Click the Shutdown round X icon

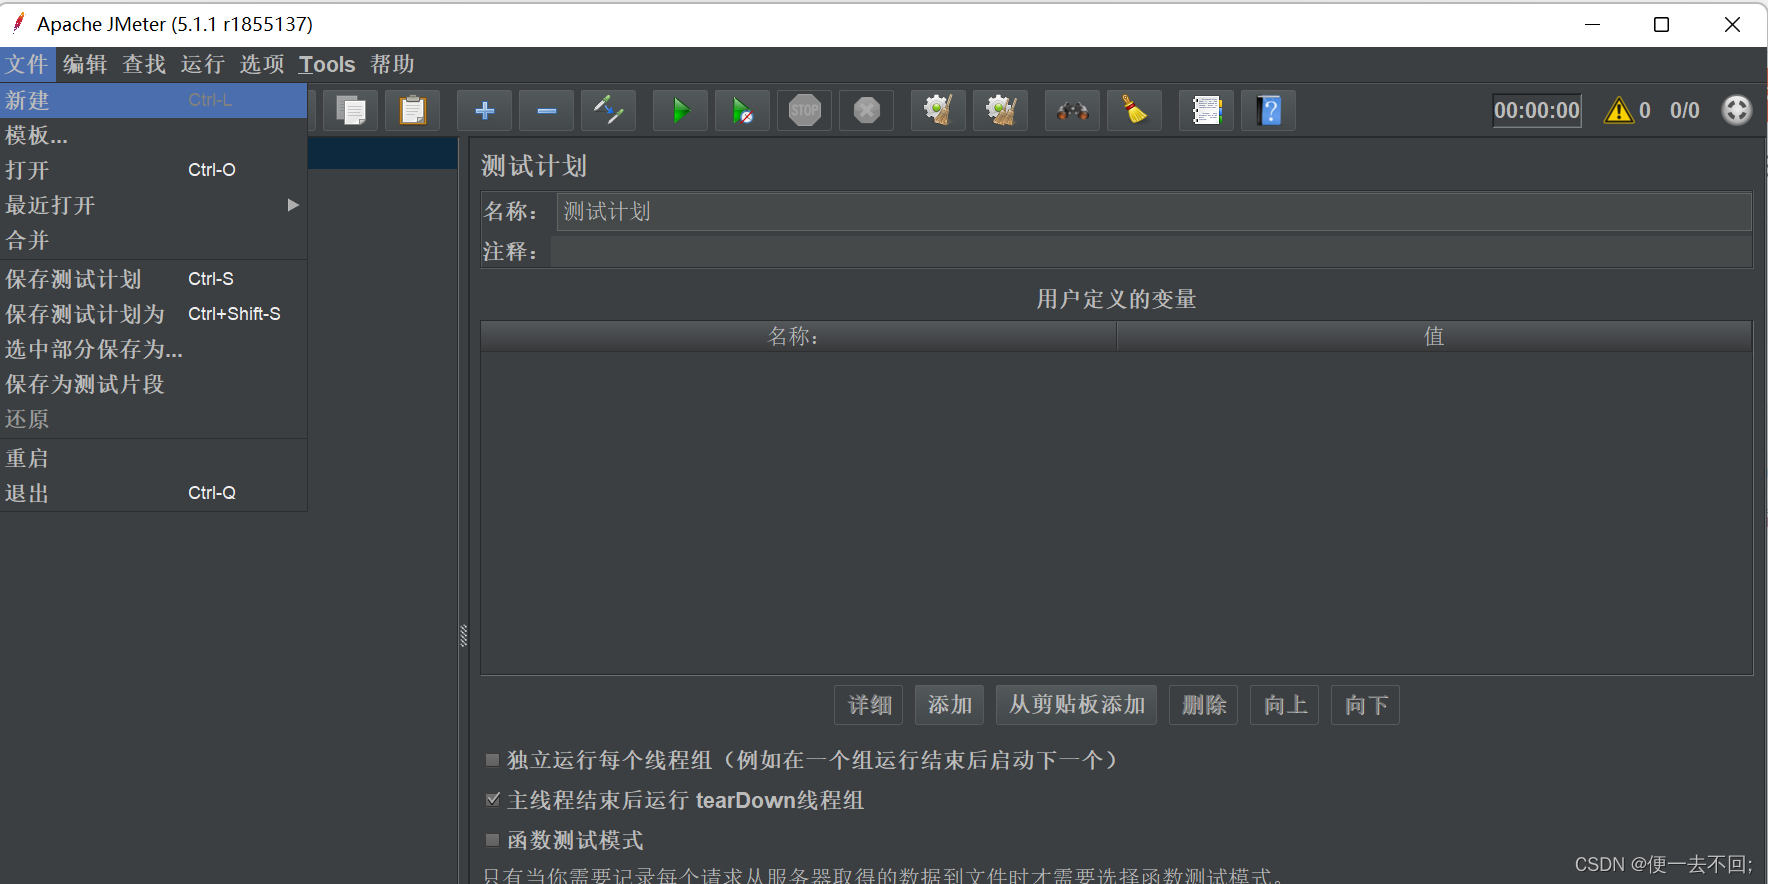(x=867, y=110)
